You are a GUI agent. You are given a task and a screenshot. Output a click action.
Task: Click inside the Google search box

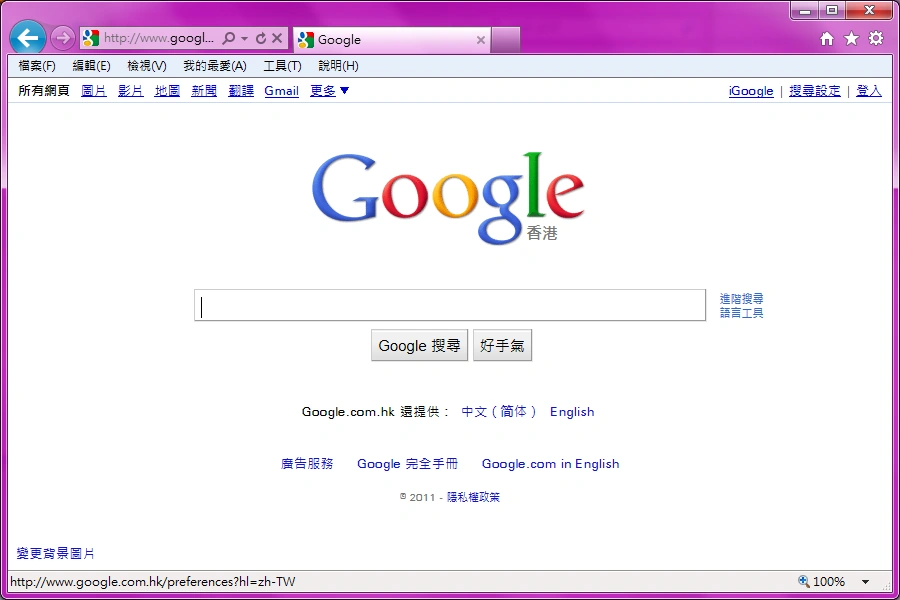click(x=450, y=305)
